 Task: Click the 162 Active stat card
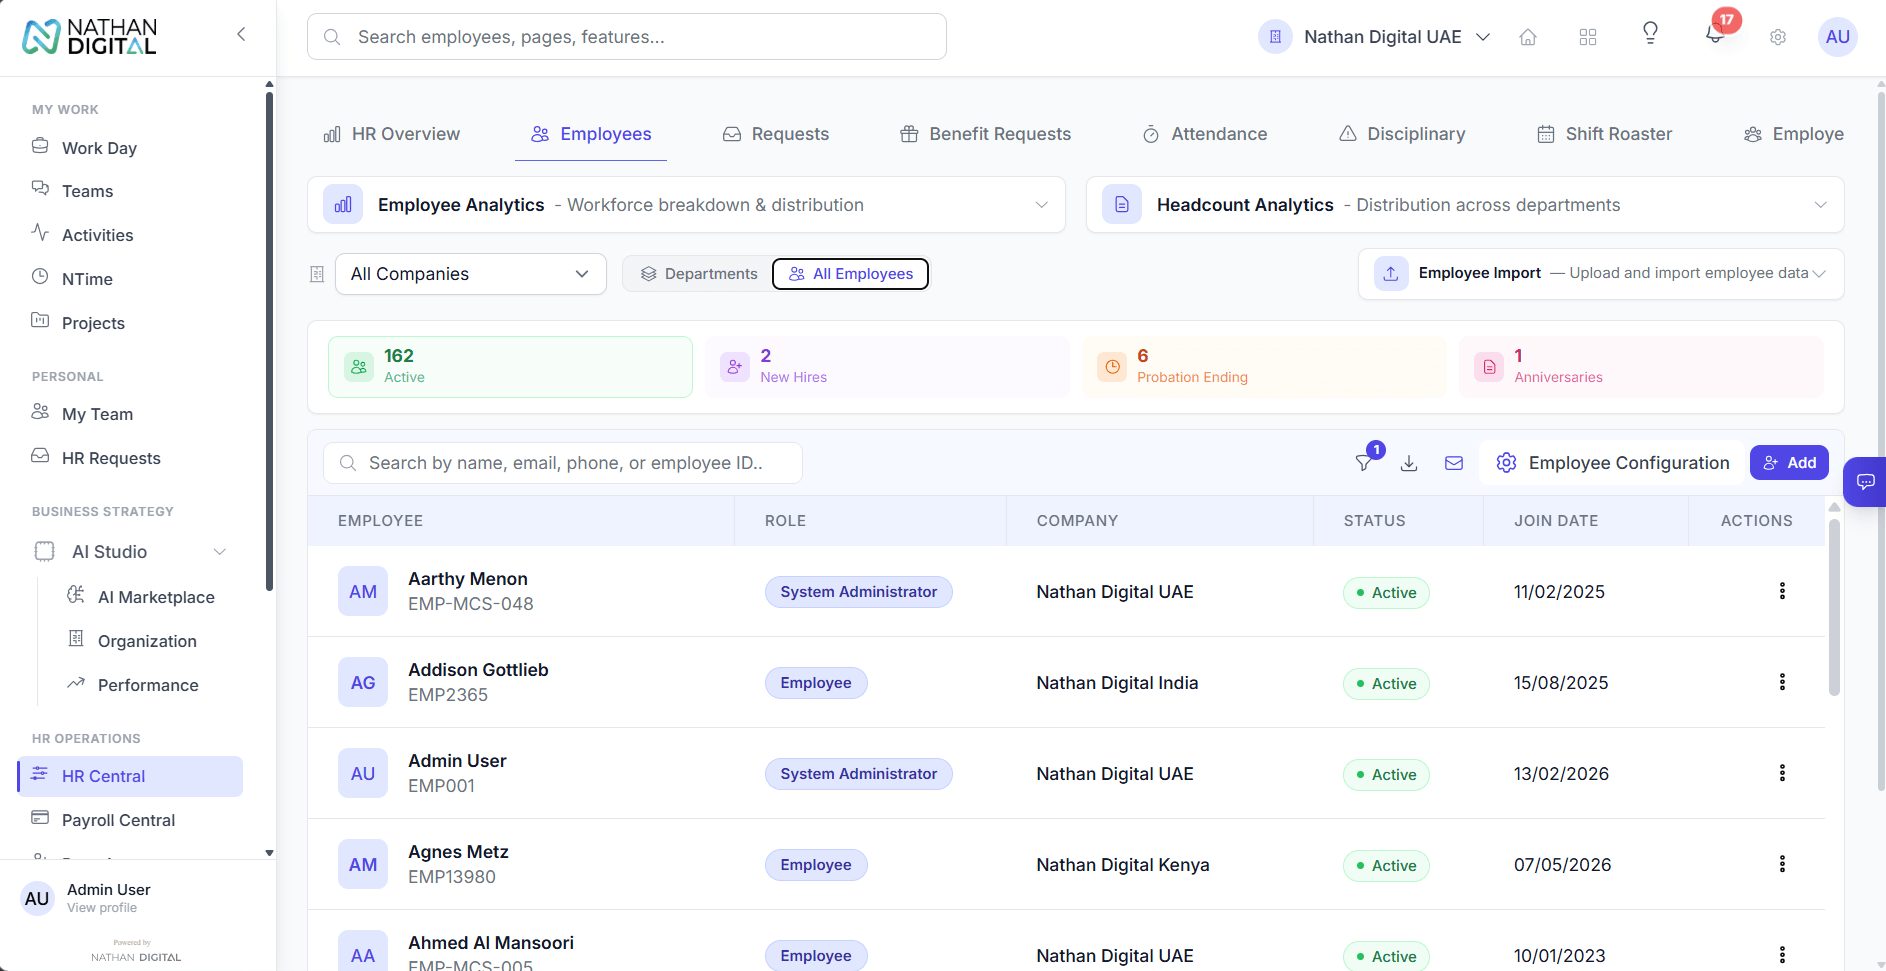click(510, 367)
